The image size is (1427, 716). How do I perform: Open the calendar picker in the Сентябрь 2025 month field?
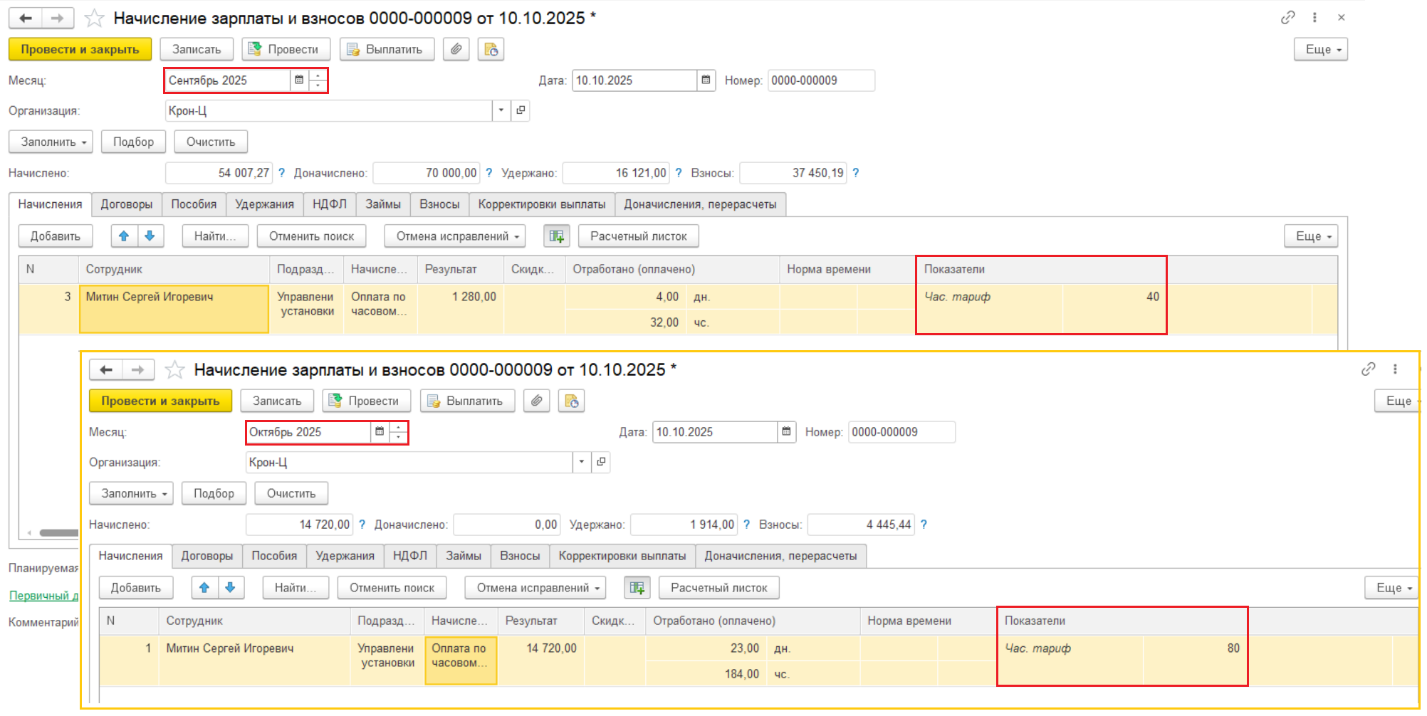(x=298, y=81)
